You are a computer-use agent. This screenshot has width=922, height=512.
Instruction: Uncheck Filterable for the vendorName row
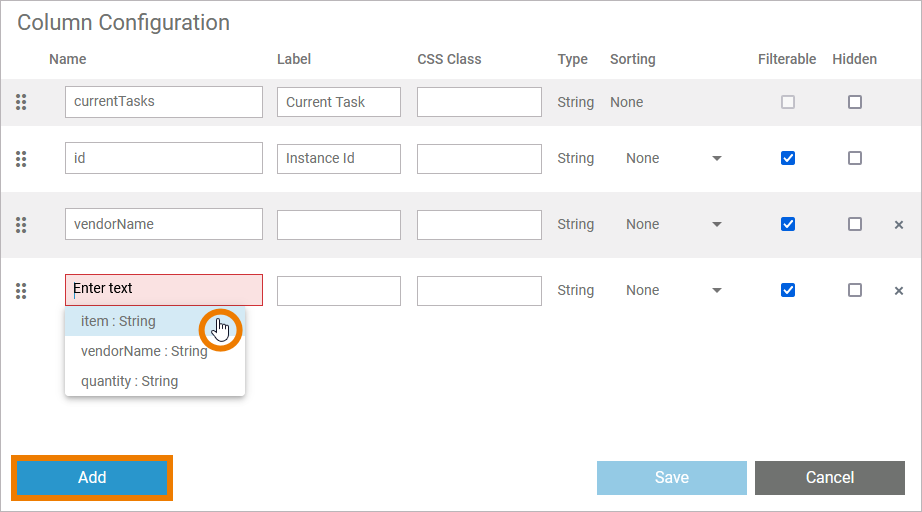pos(788,224)
